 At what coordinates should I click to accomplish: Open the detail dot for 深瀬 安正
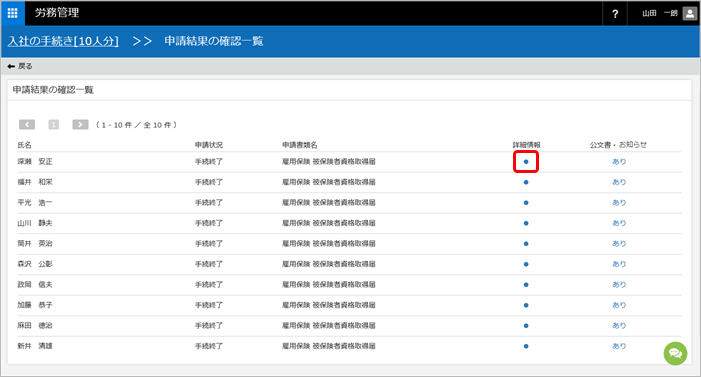coord(526,162)
